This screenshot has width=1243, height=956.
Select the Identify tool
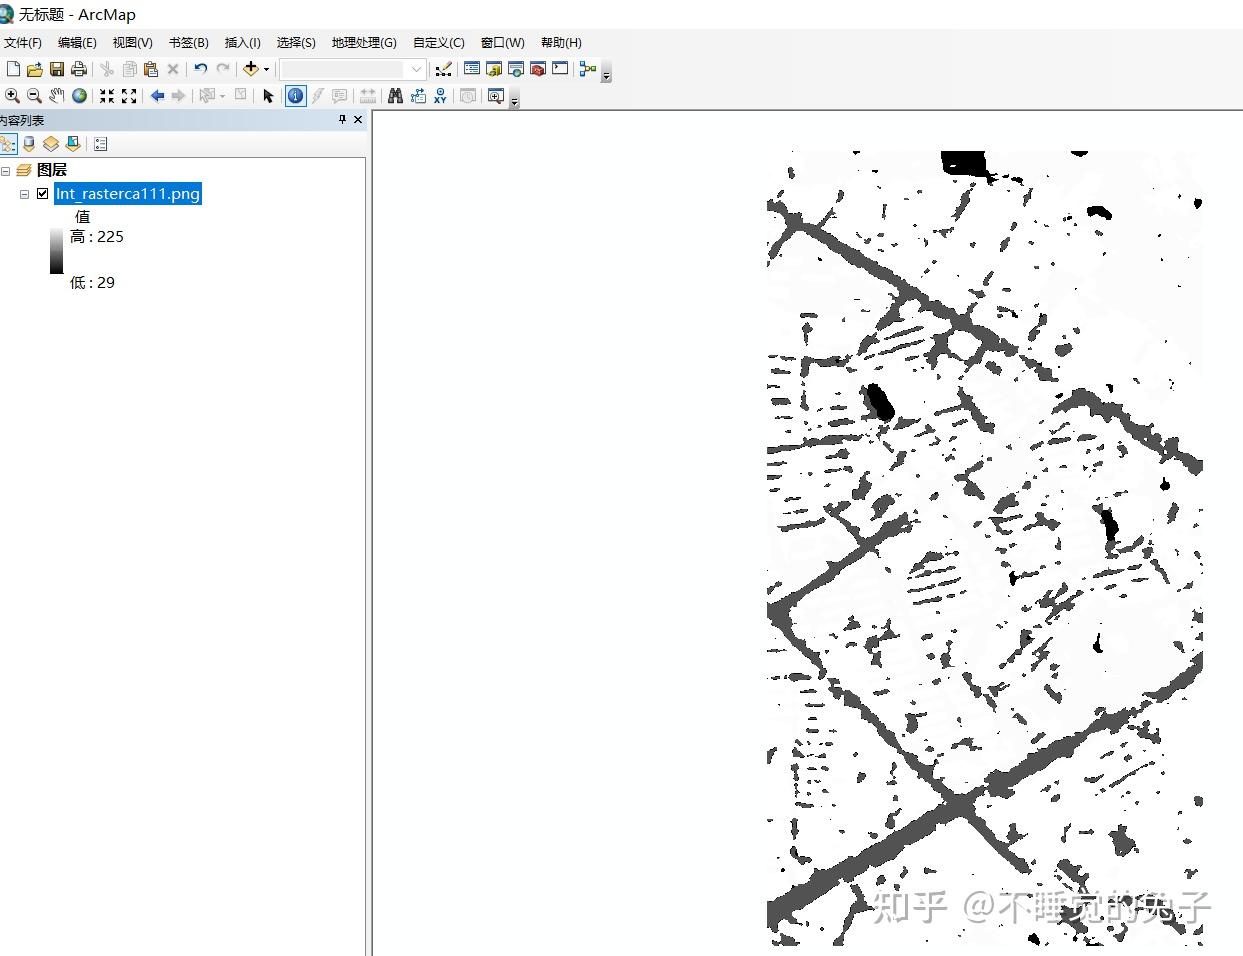pyautogui.click(x=295, y=96)
